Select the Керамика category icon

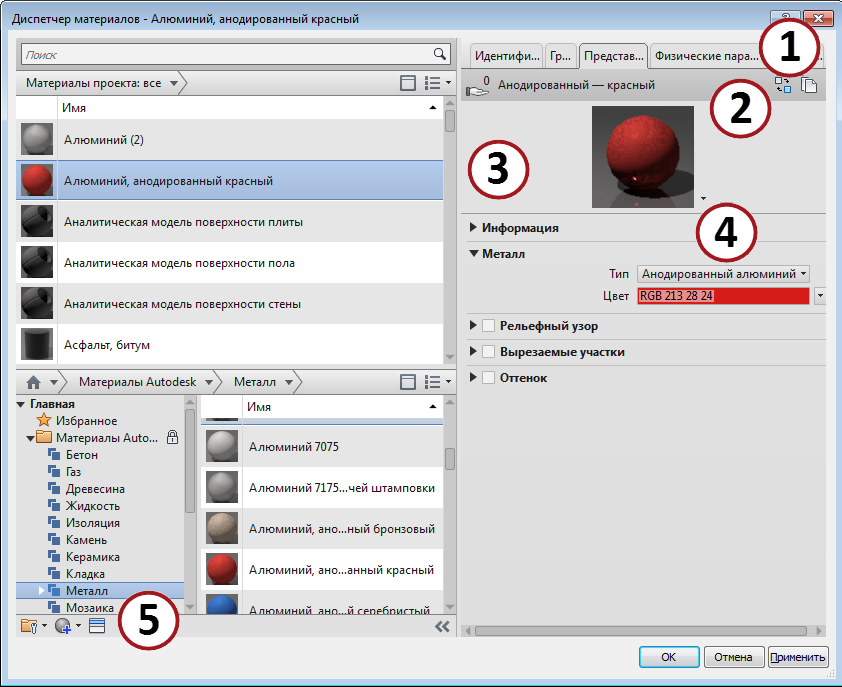point(54,556)
